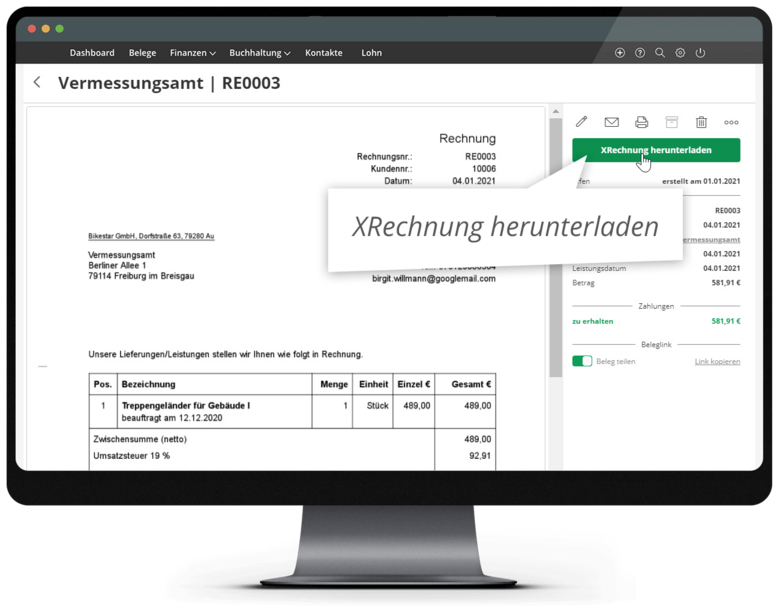Open the Dashboard menu item
This screenshot has width=780, height=609.
92,53
